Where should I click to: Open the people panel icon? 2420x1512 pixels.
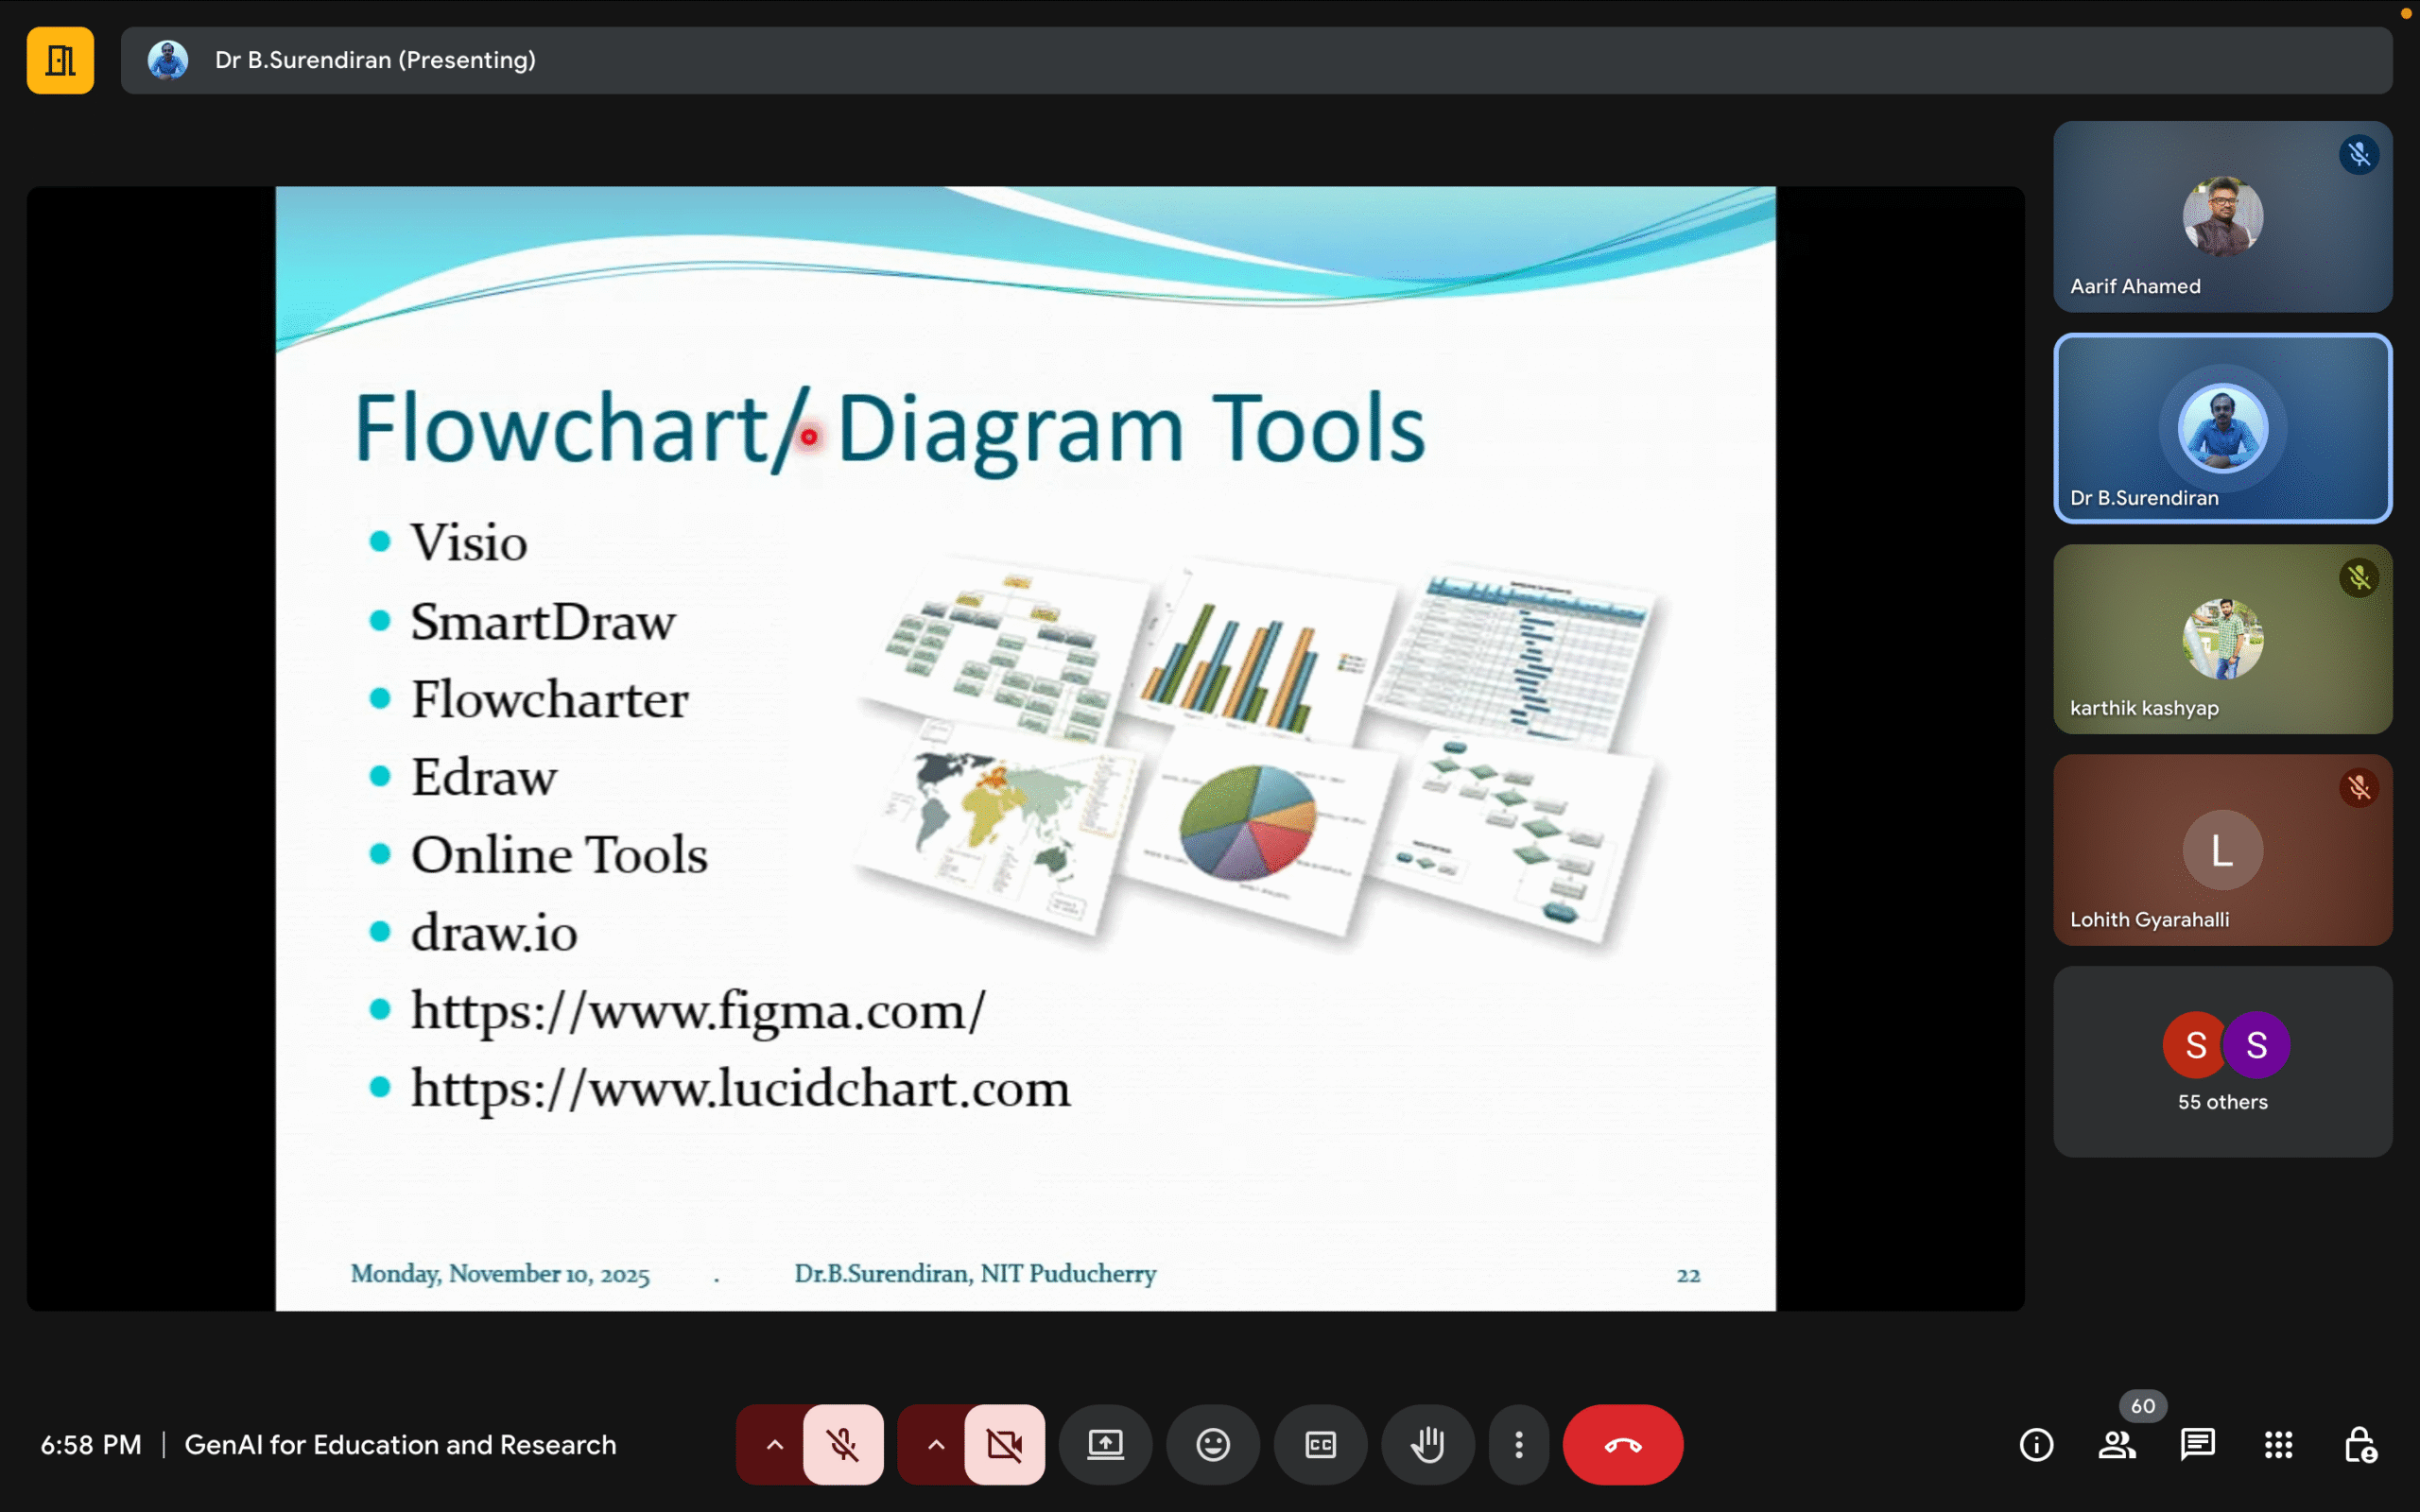point(2116,1444)
